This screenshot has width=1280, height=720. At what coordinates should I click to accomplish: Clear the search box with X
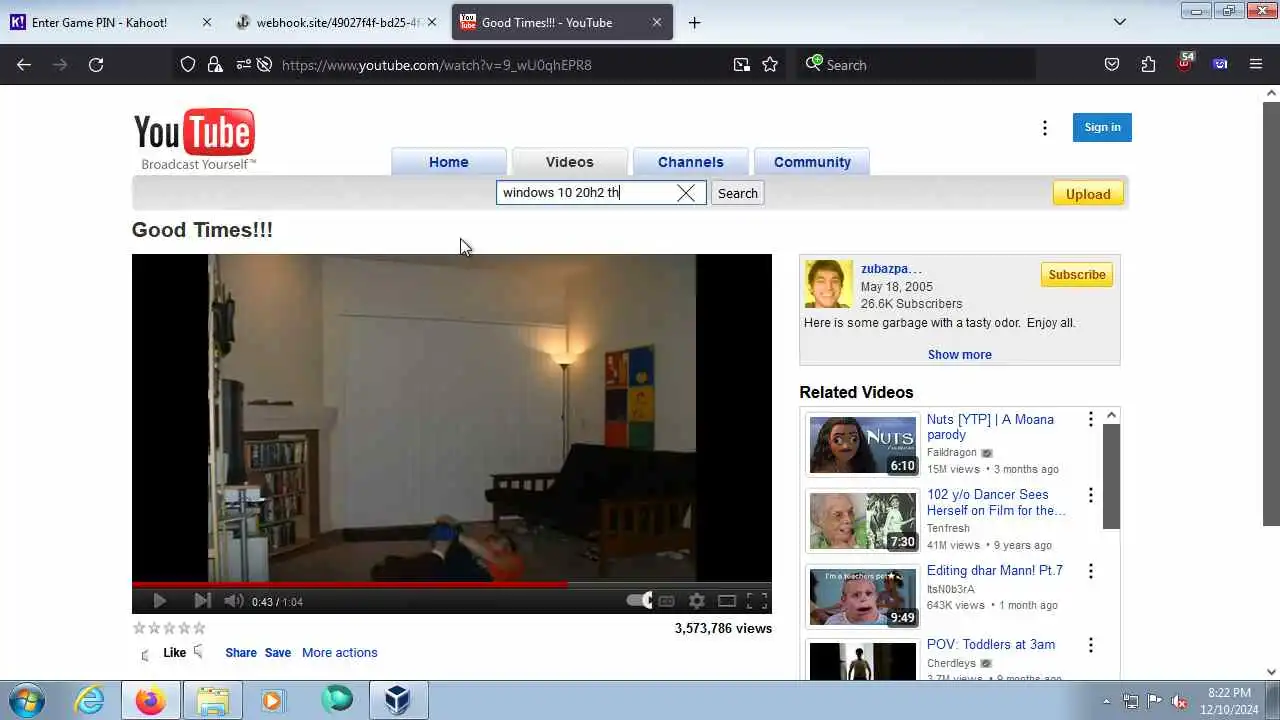686,193
